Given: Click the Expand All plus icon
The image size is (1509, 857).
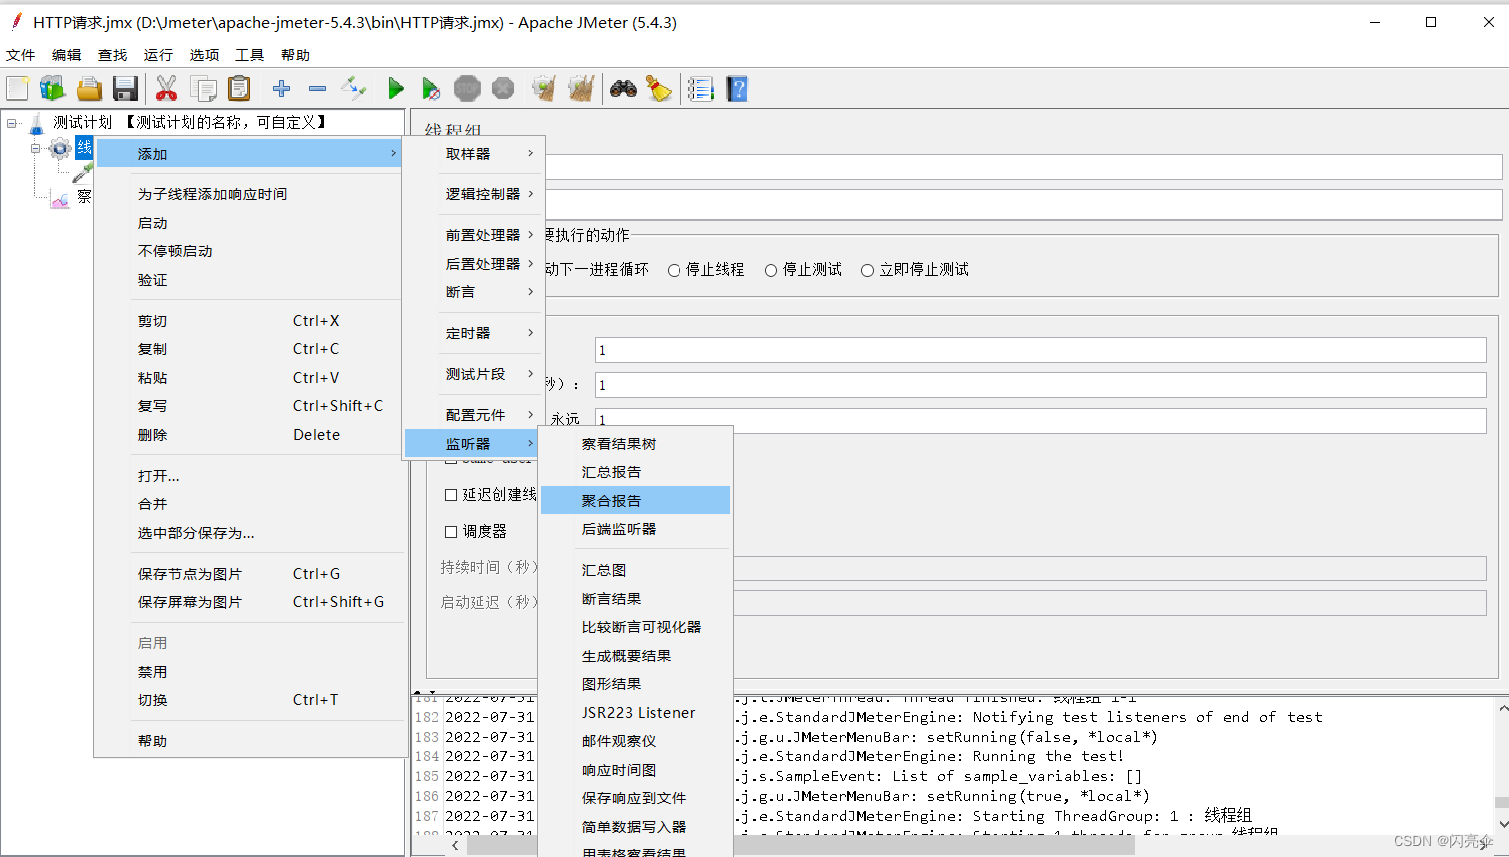Looking at the screenshot, I should [x=282, y=89].
